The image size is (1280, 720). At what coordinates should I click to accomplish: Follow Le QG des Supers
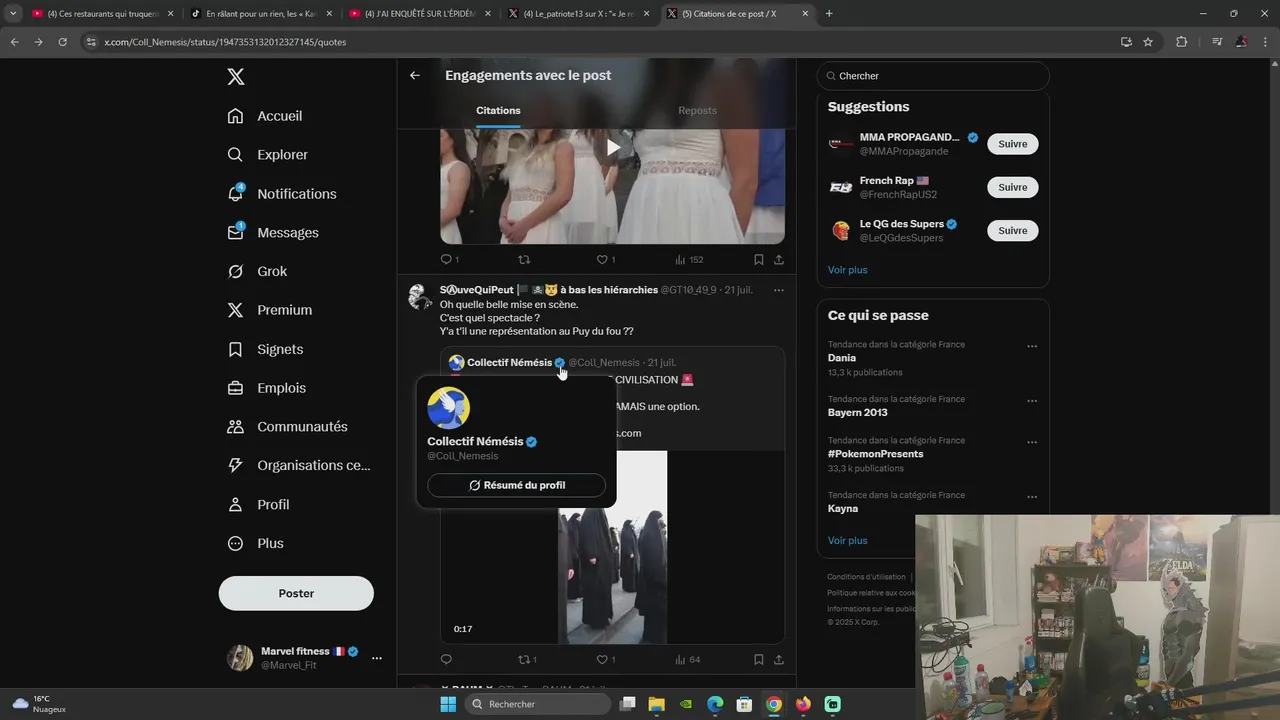[x=1012, y=230]
